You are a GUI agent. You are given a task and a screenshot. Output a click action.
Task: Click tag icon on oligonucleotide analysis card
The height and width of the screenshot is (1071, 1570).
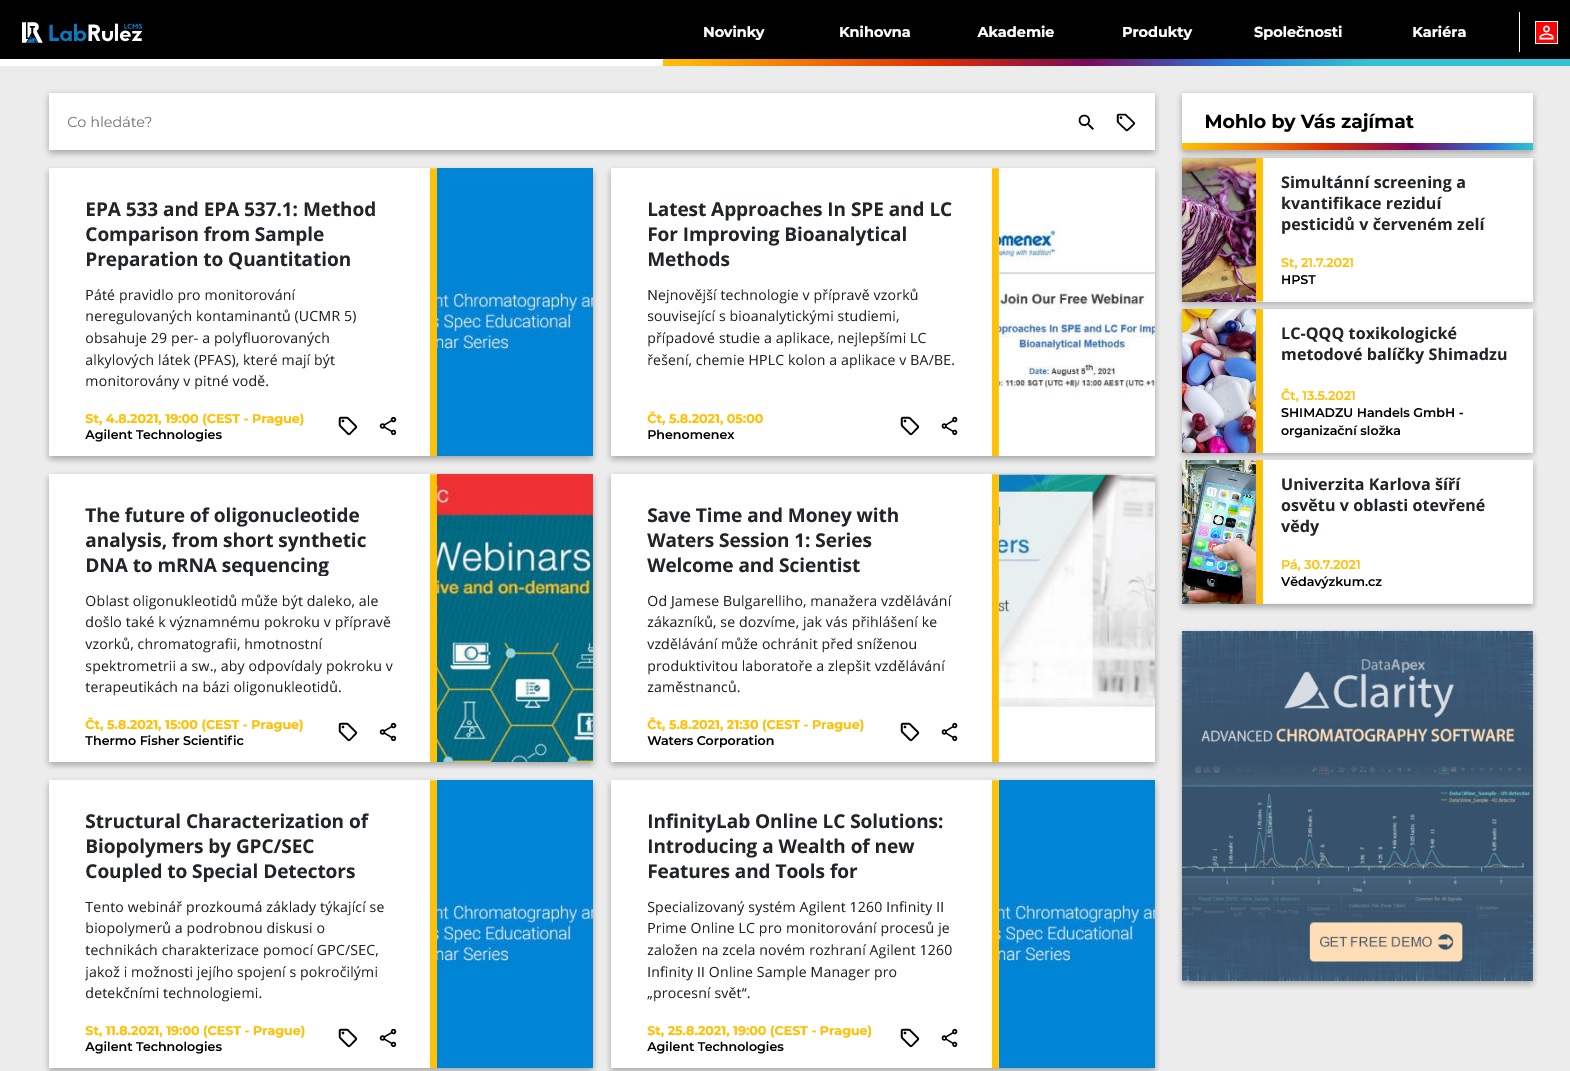348,732
